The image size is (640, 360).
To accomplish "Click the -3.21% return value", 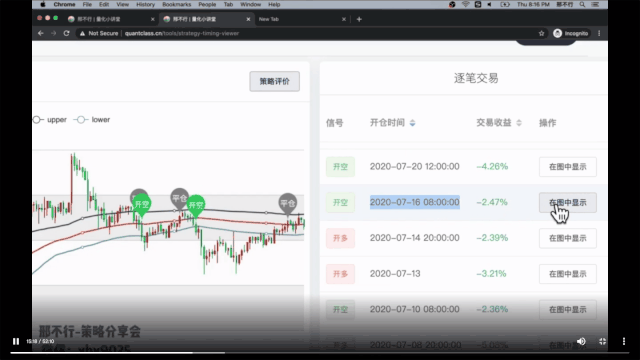I will click(x=491, y=273).
